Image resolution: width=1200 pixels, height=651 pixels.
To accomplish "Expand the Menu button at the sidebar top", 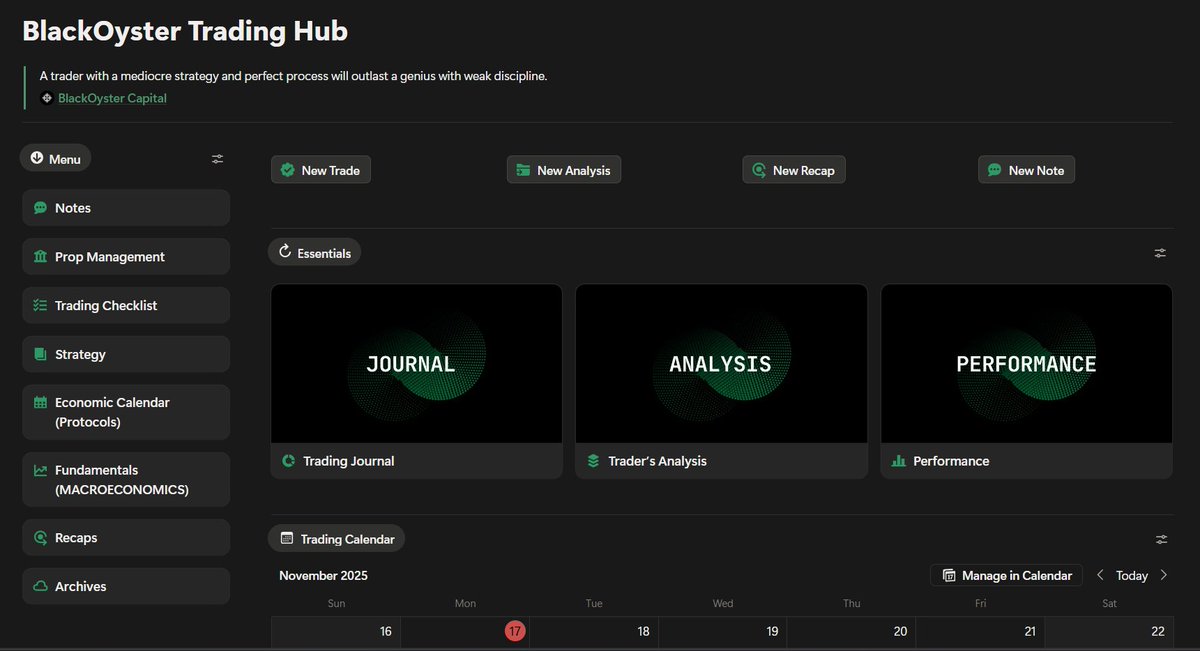I will 55,157.
